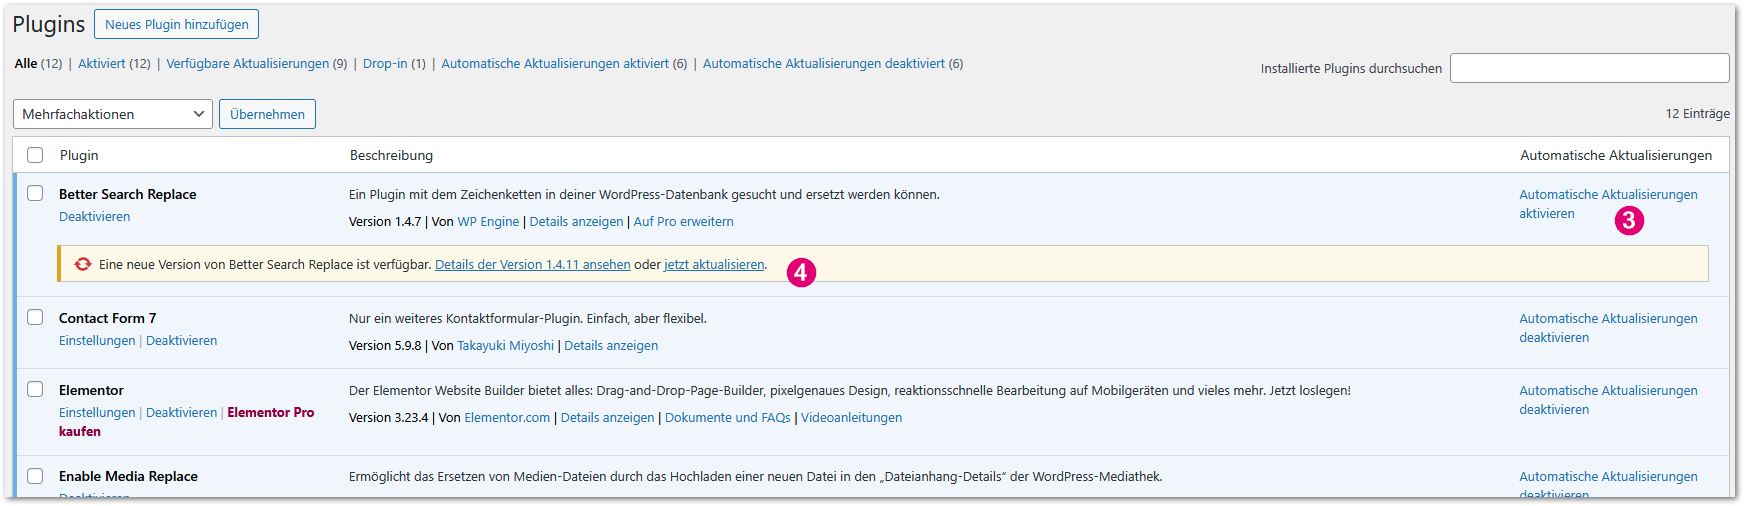Filter by Automatische Aktualisierungen deaktiviert
Image resolution: width=1744 pixels, height=506 pixels.
click(823, 63)
